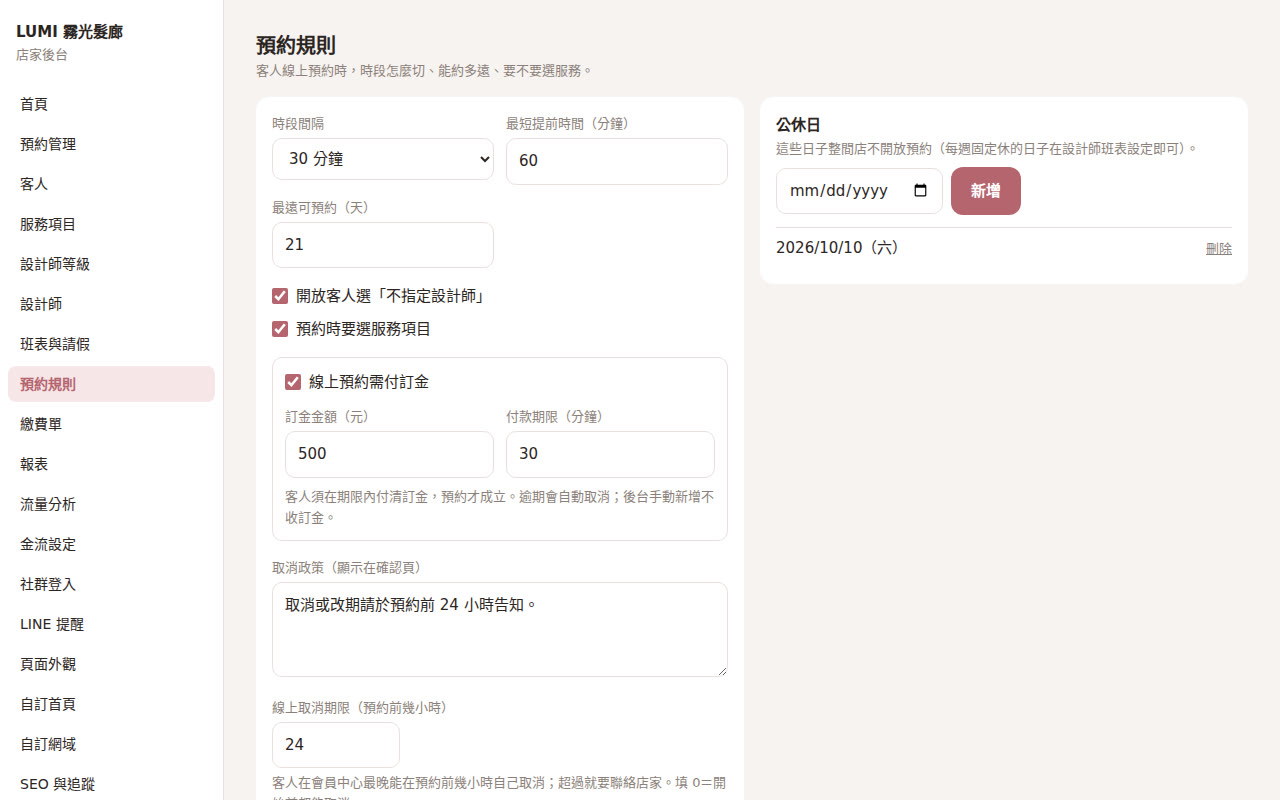The image size is (1280, 800).
Task: Toggle 開放客人選「不指定設計師」 checkbox
Action: coord(280,296)
